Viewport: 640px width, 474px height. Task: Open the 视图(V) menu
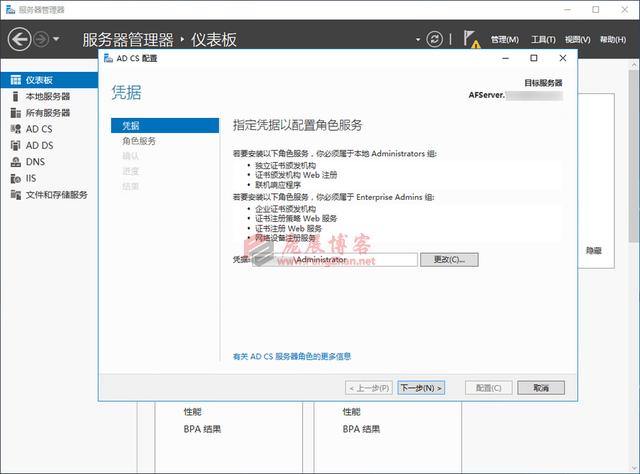(x=578, y=40)
